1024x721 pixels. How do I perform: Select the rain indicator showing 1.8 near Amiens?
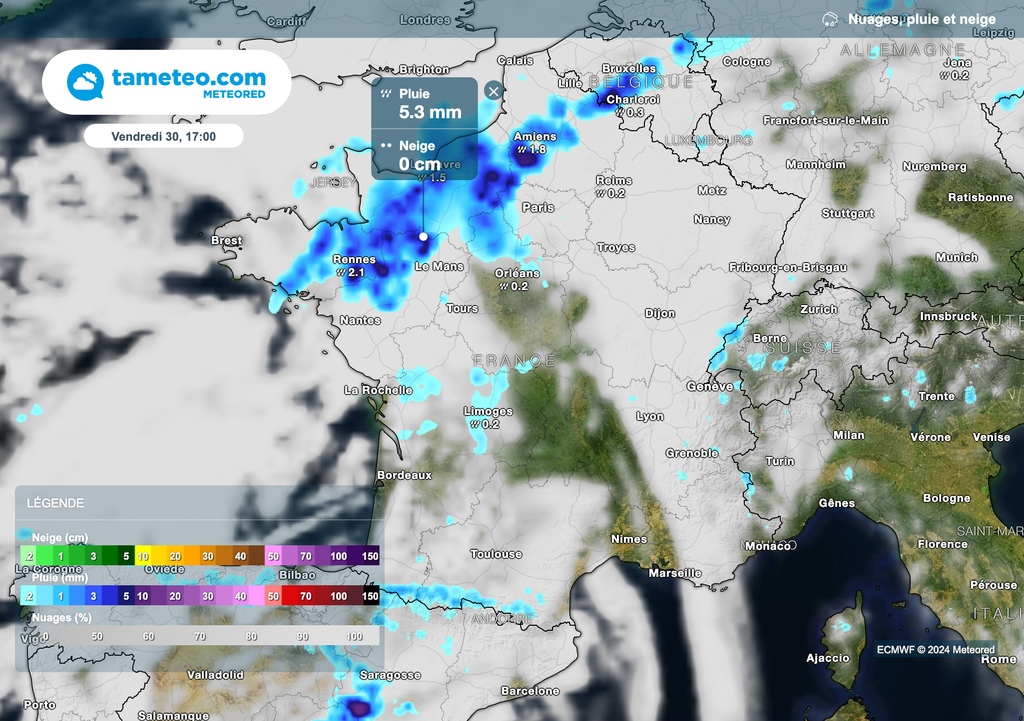[x=530, y=151]
